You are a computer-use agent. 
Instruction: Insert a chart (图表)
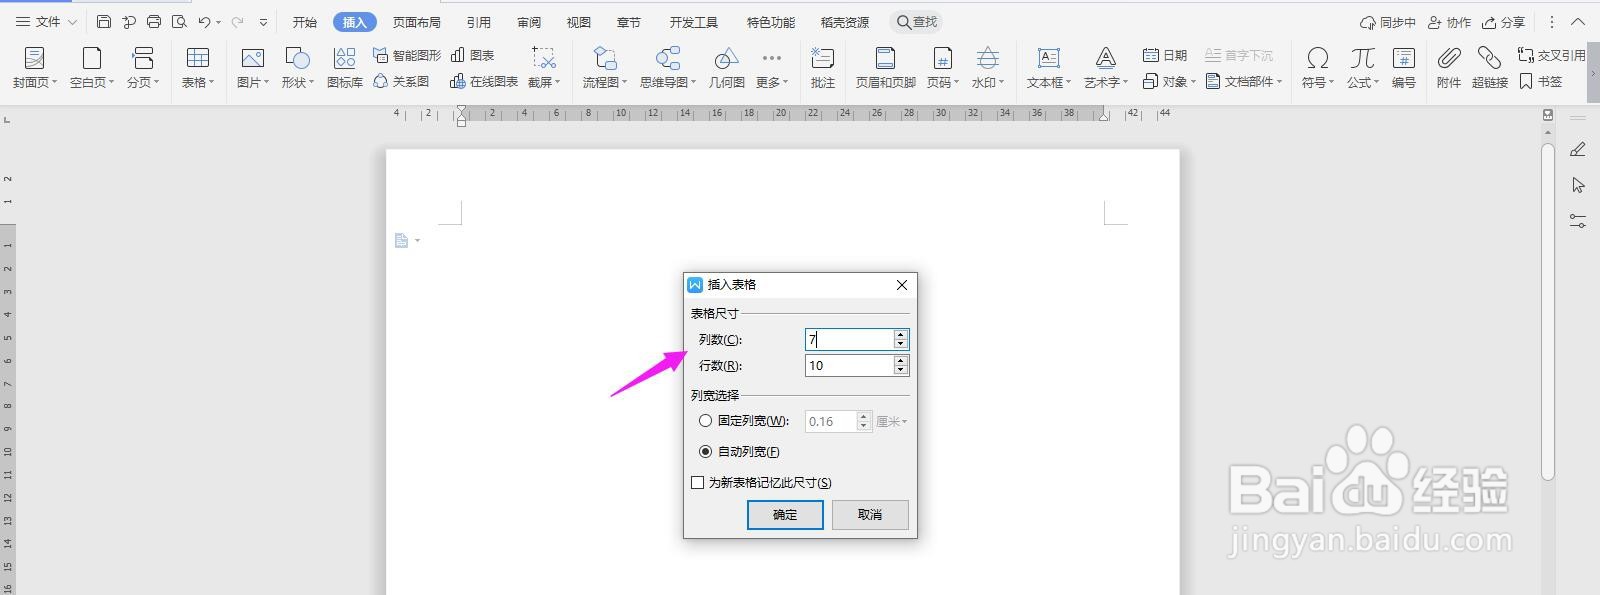tap(473, 55)
